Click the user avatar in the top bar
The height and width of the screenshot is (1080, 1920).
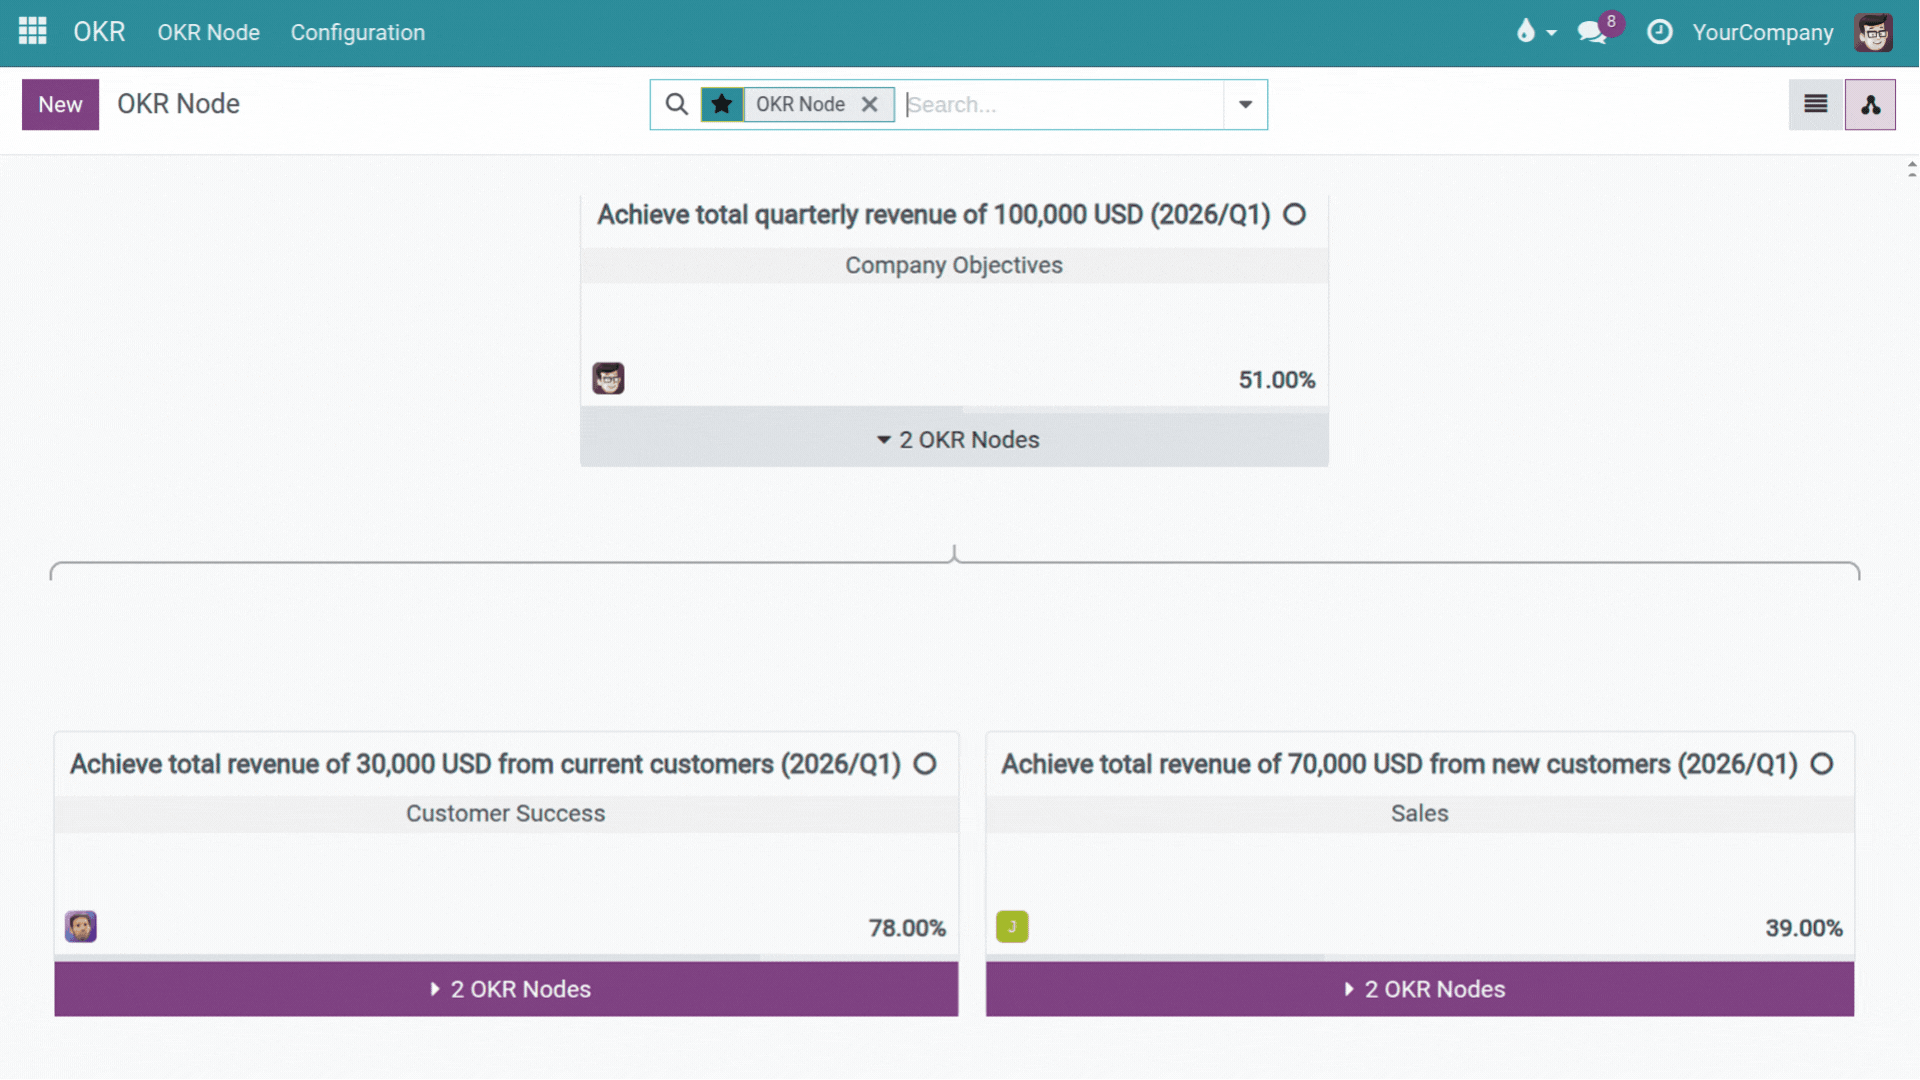point(1874,32)
